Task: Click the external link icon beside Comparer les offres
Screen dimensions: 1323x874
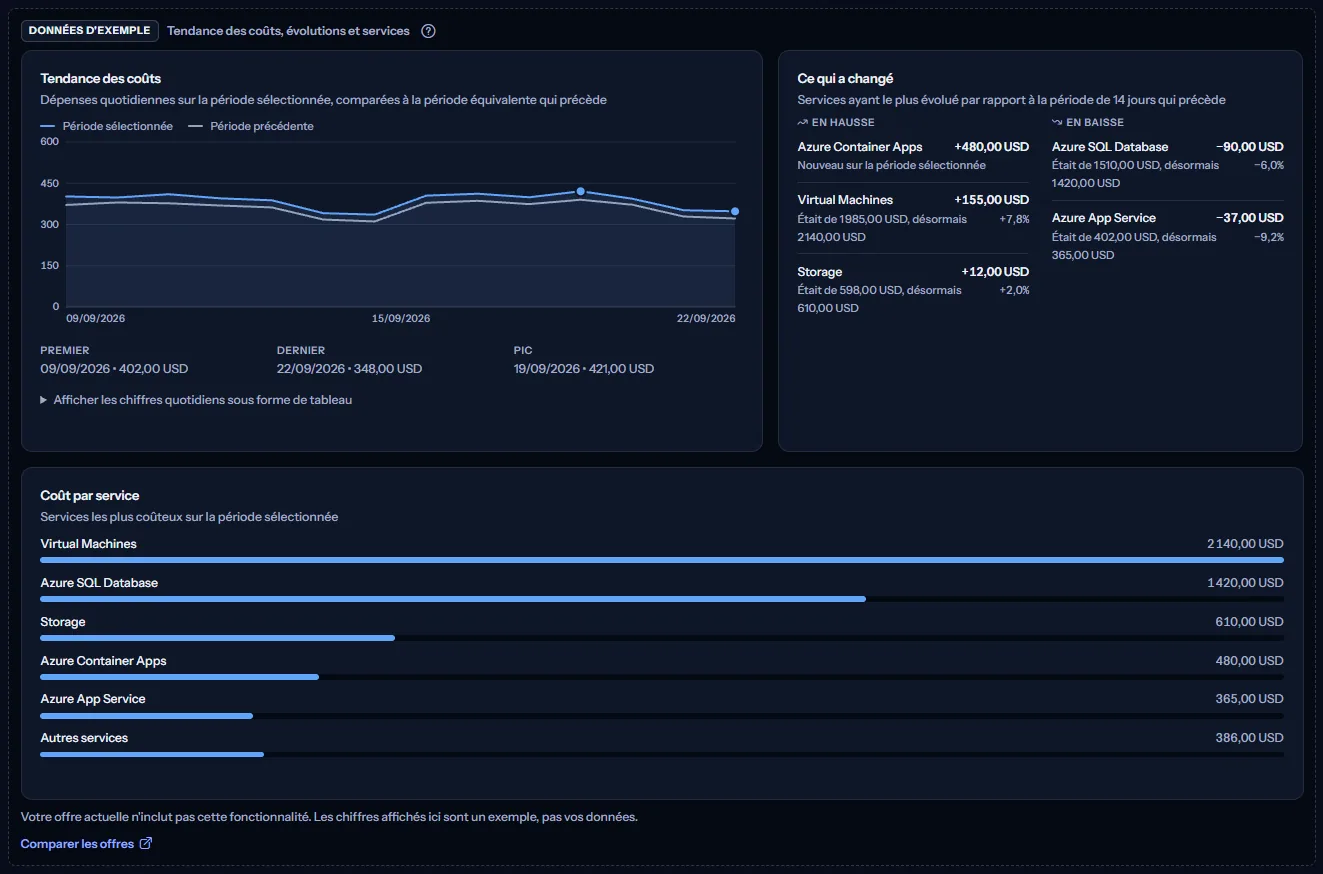Action: click(x=146, y=843)
